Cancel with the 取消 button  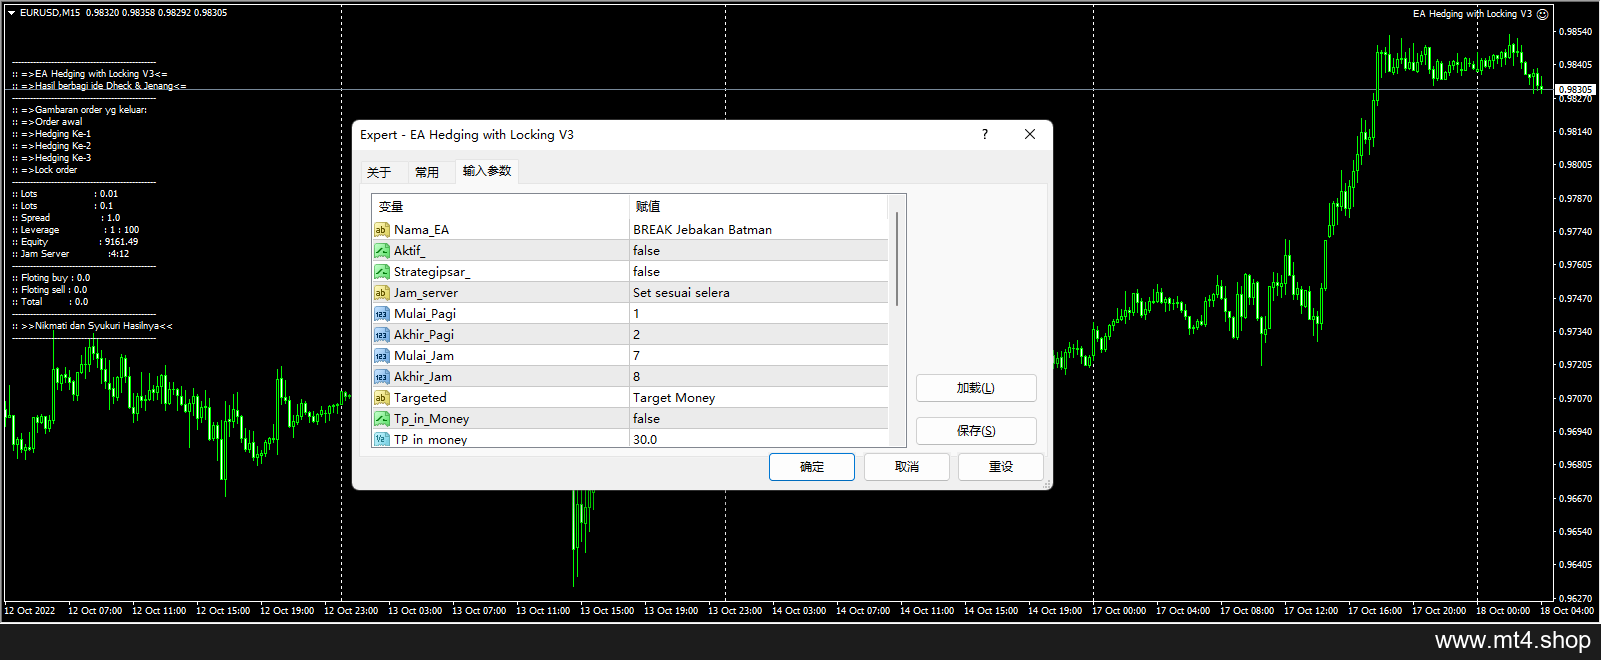907,467
